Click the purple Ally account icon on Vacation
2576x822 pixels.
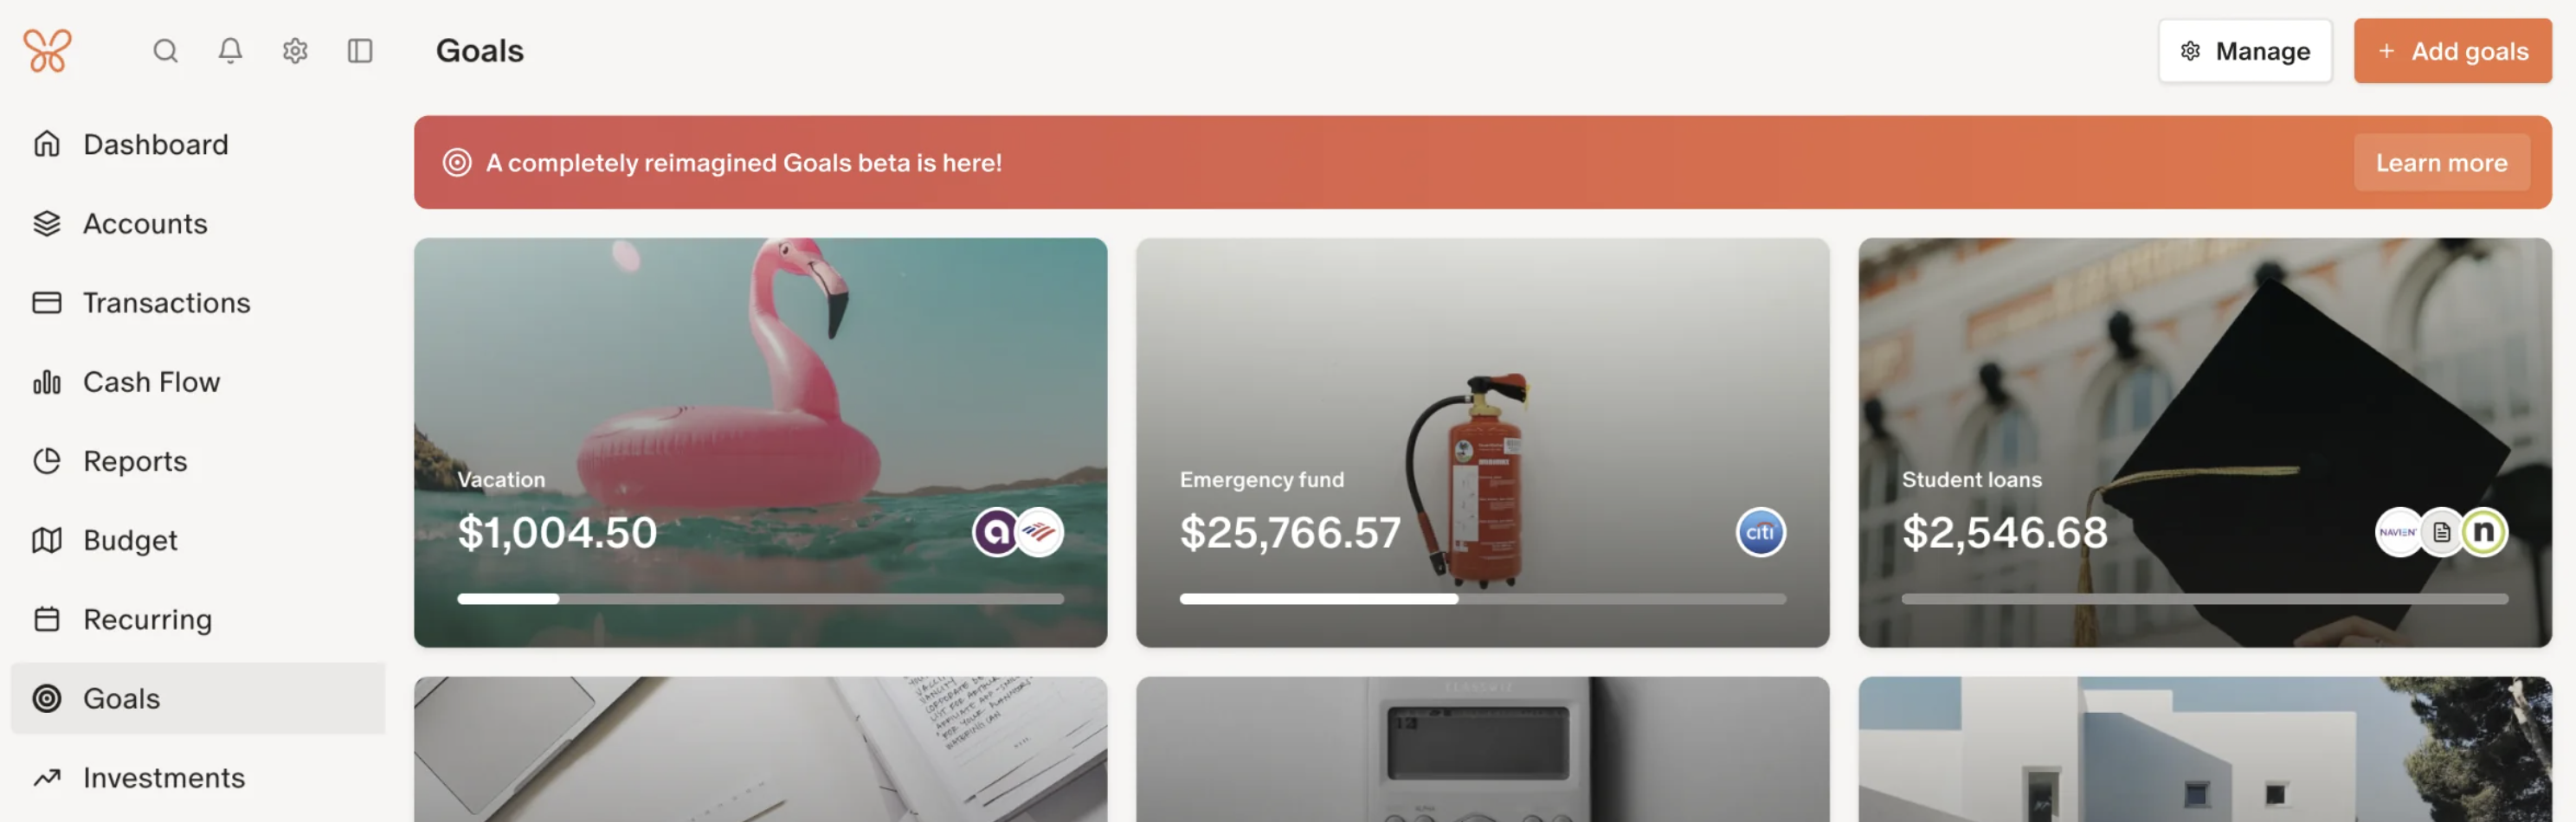pos(995,532)
